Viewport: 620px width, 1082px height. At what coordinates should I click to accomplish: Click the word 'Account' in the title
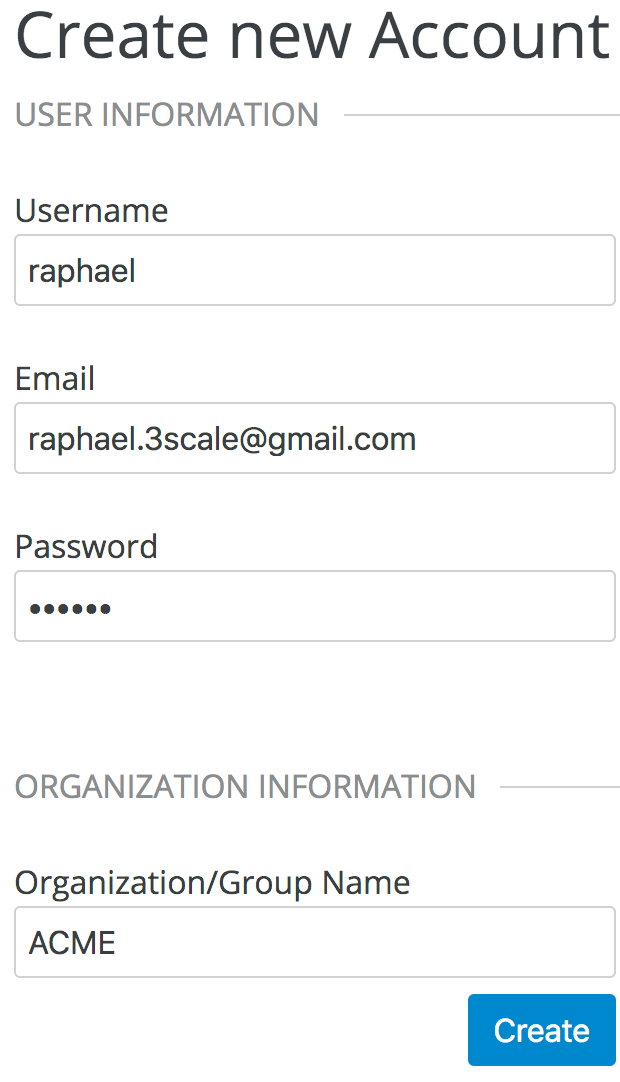[x=489, y=36]
